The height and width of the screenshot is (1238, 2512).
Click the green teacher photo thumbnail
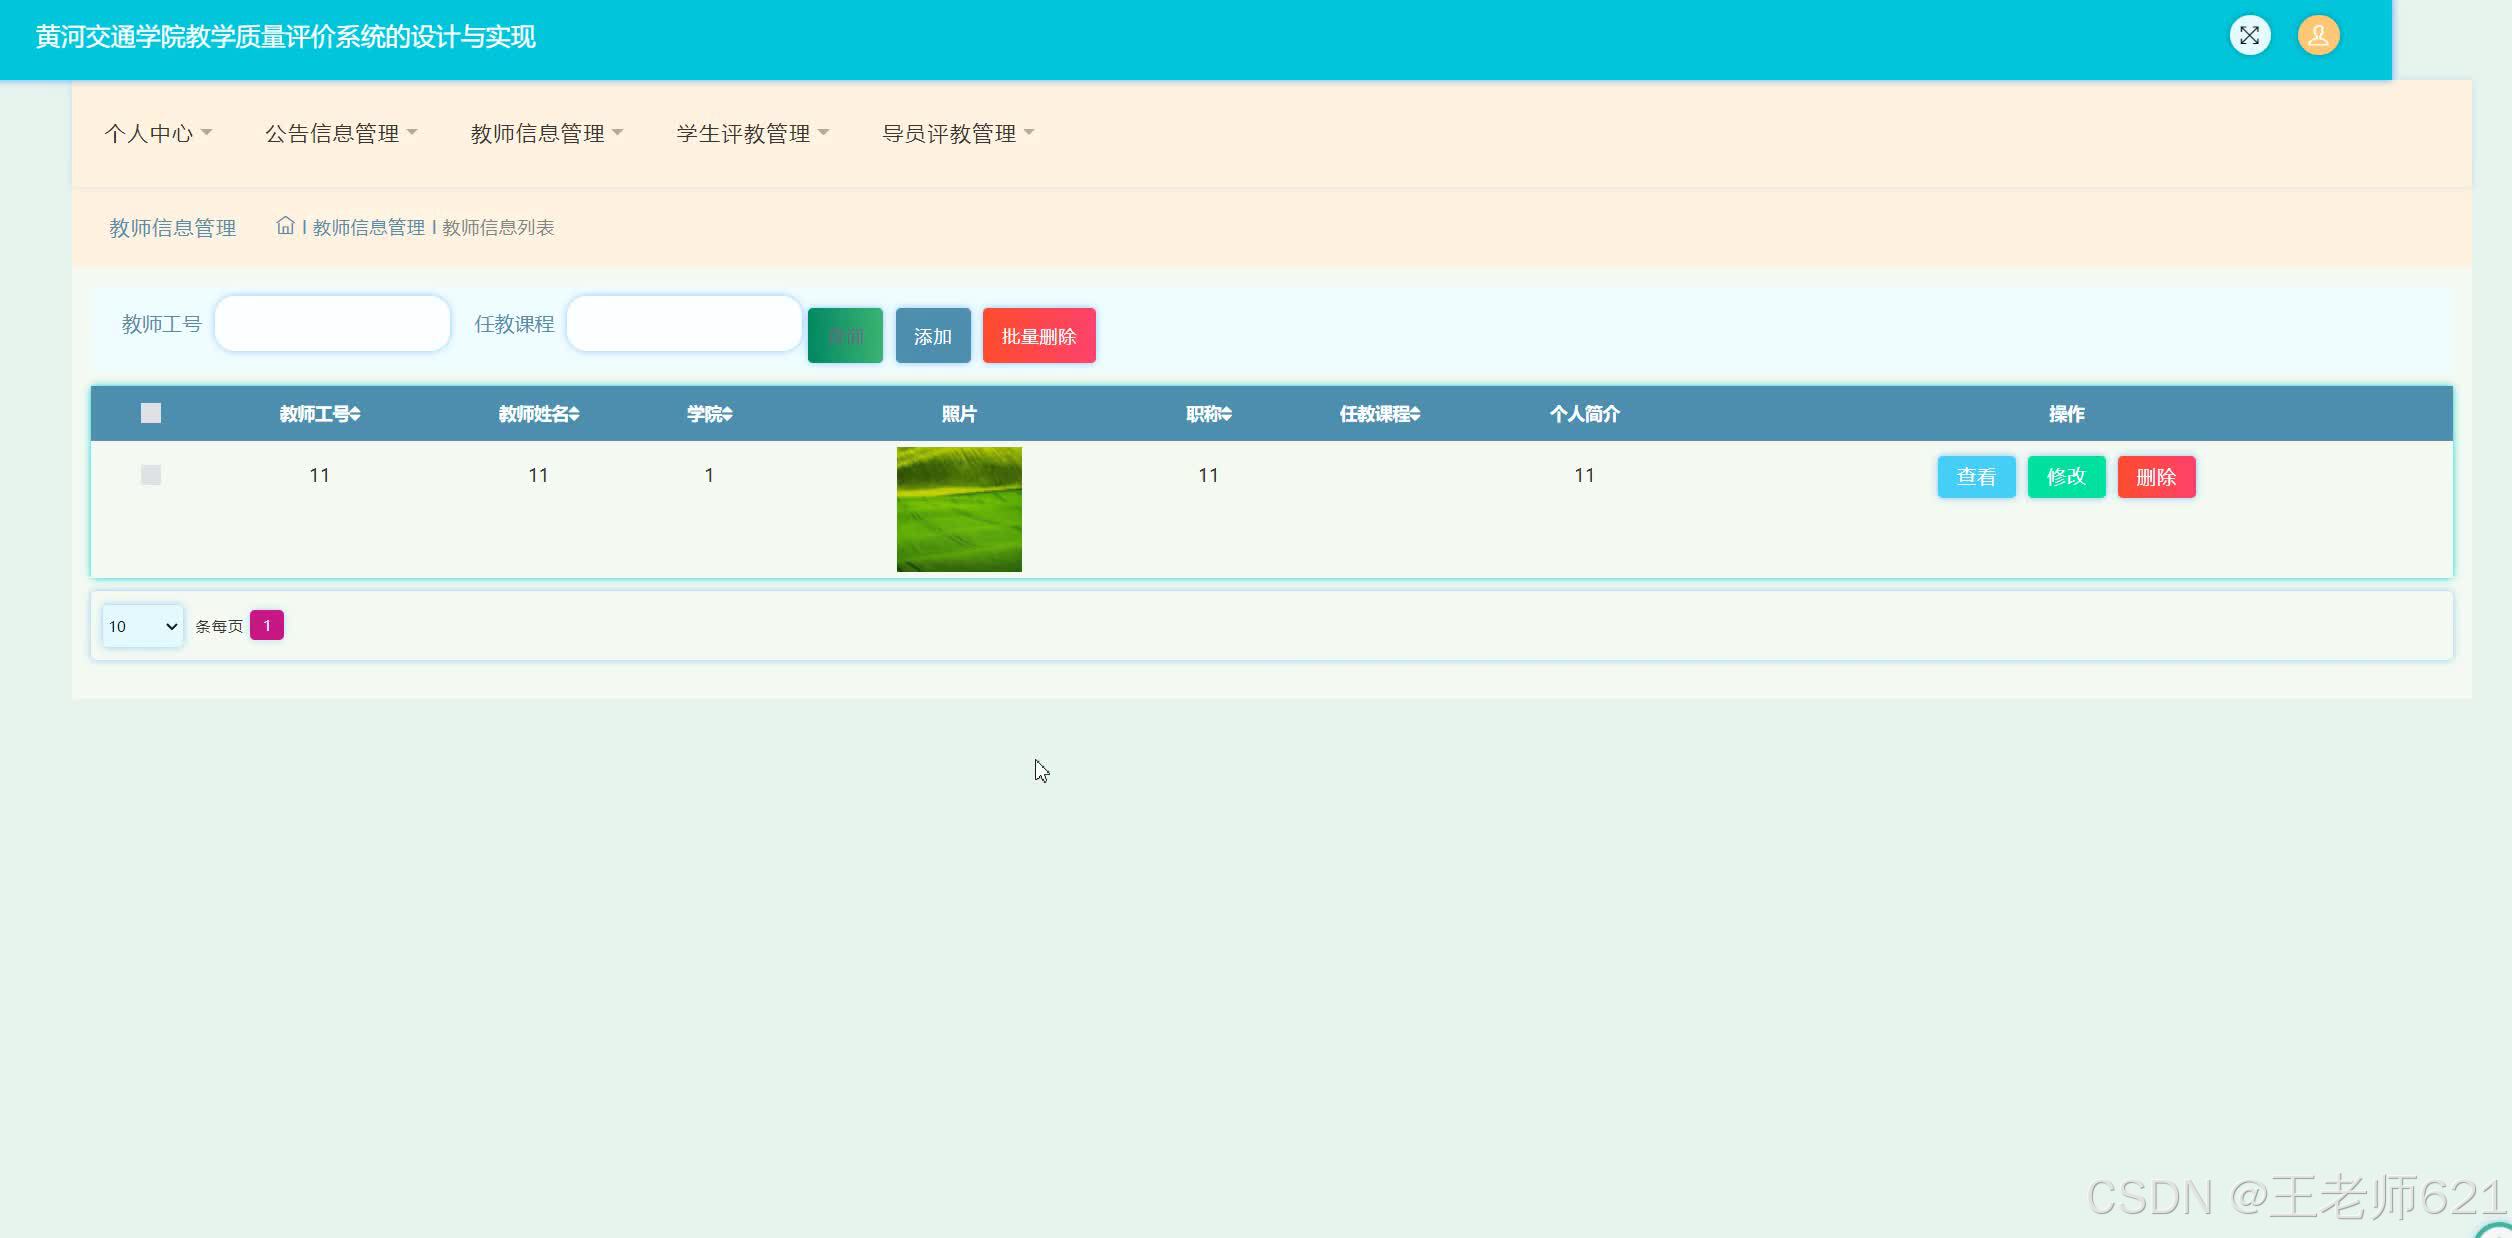958,509
